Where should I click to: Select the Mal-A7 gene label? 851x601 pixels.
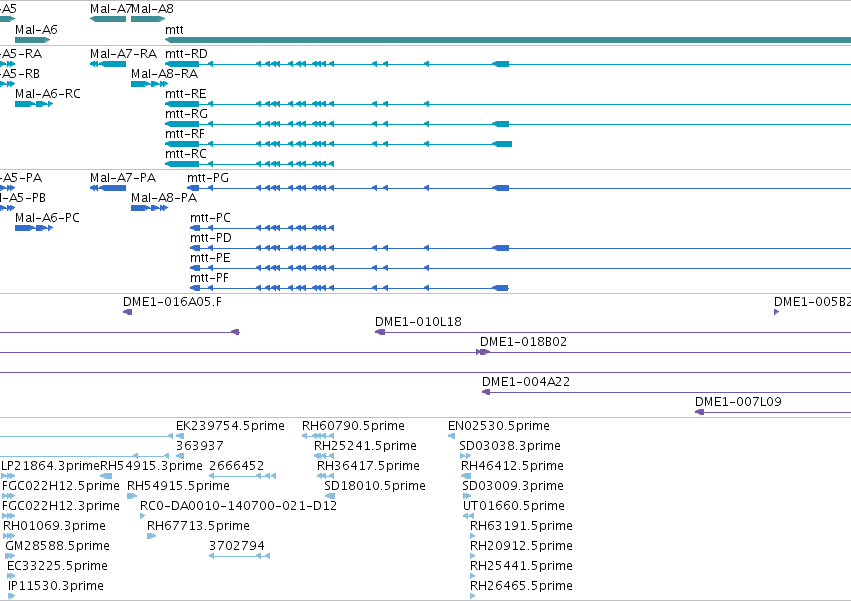pyautogui.click(x=111, y=9)
